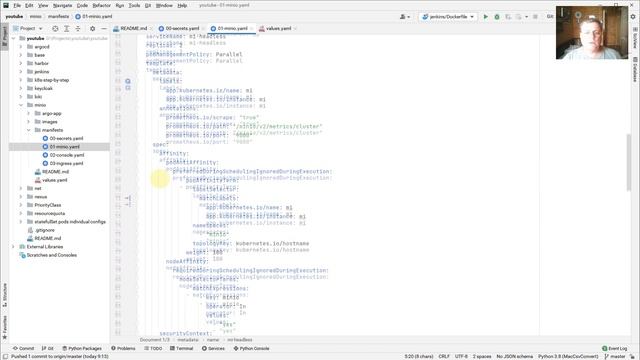Screen dimensions: 640x360
Task: Open the Database side panel
Action: click(635, 69)
